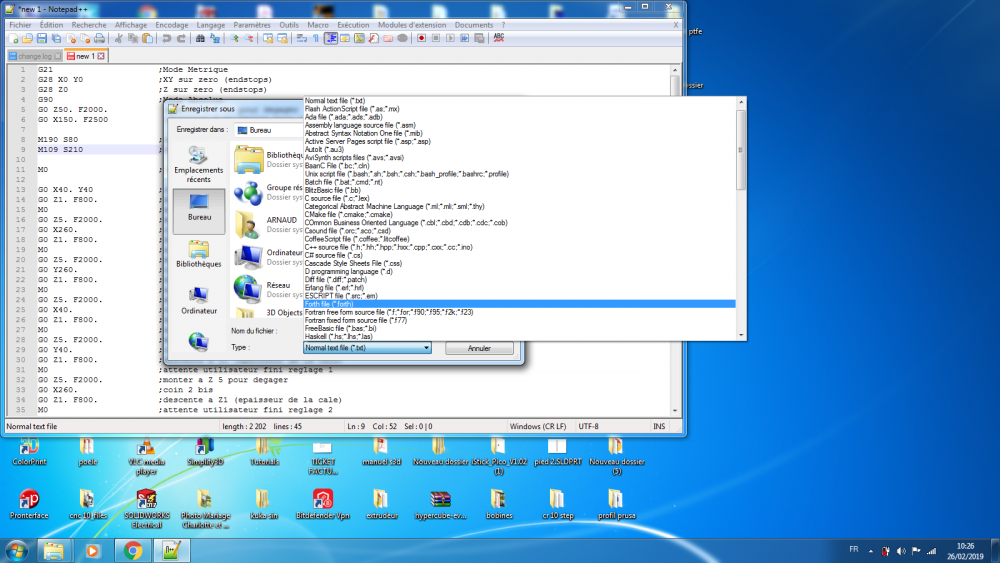Undo last action with toolbar arrow

(166, 38)
